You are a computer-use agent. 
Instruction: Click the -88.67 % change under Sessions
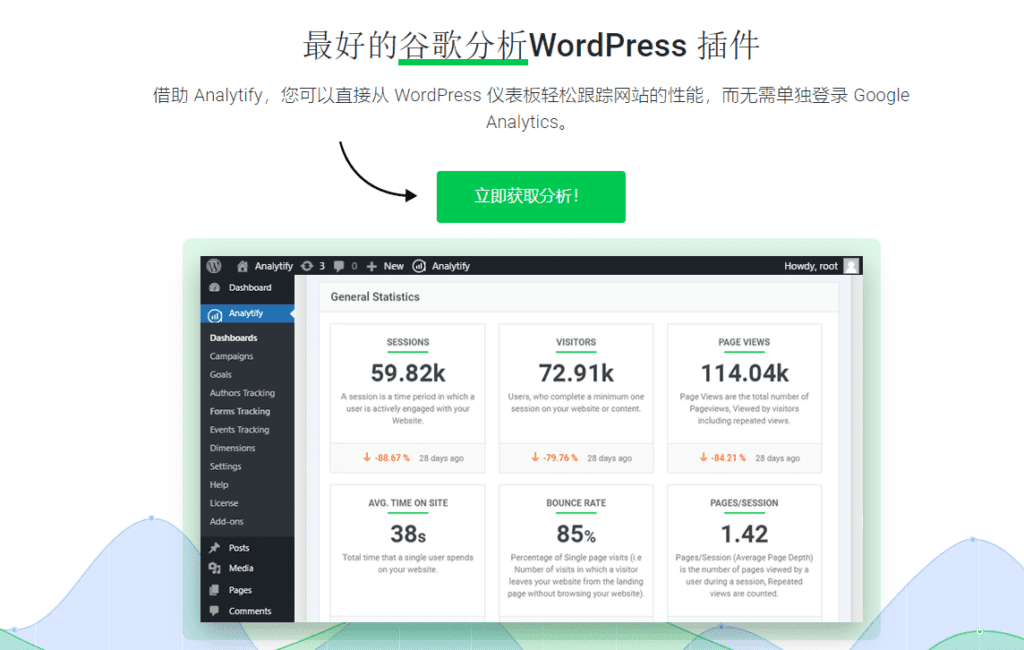[x=387, y=458]
